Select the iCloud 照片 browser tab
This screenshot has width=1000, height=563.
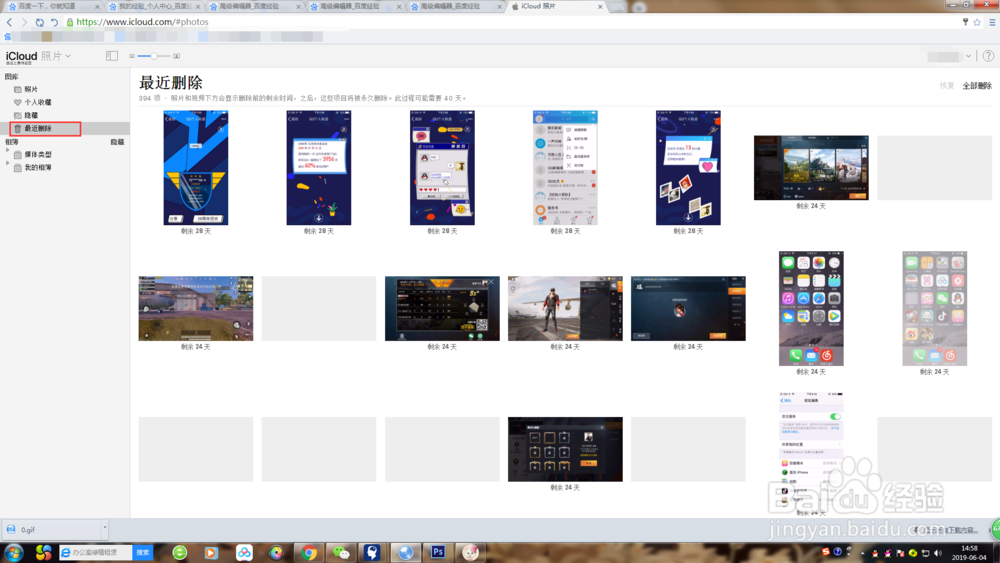coord(555,6)
